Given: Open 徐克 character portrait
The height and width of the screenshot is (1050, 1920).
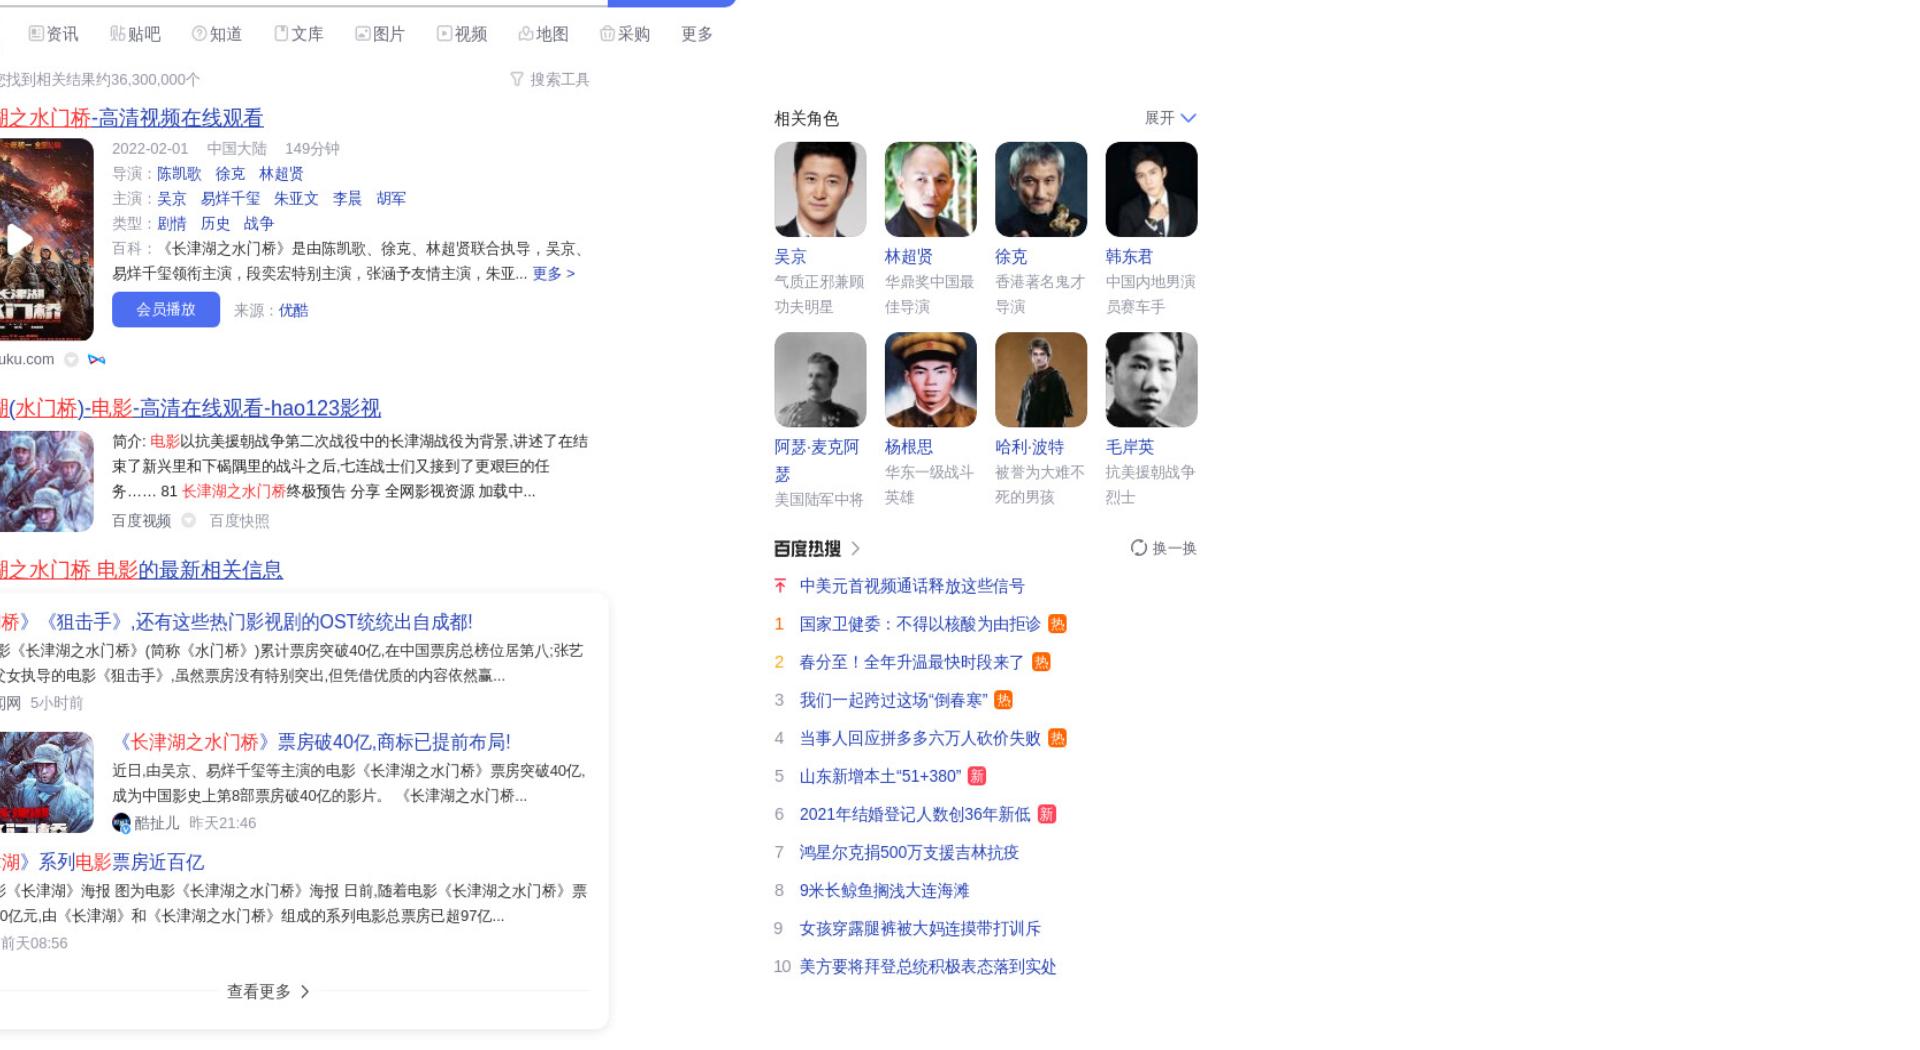Looking at the screenshot, I should pyautogui.click(x=1041, y=189).
